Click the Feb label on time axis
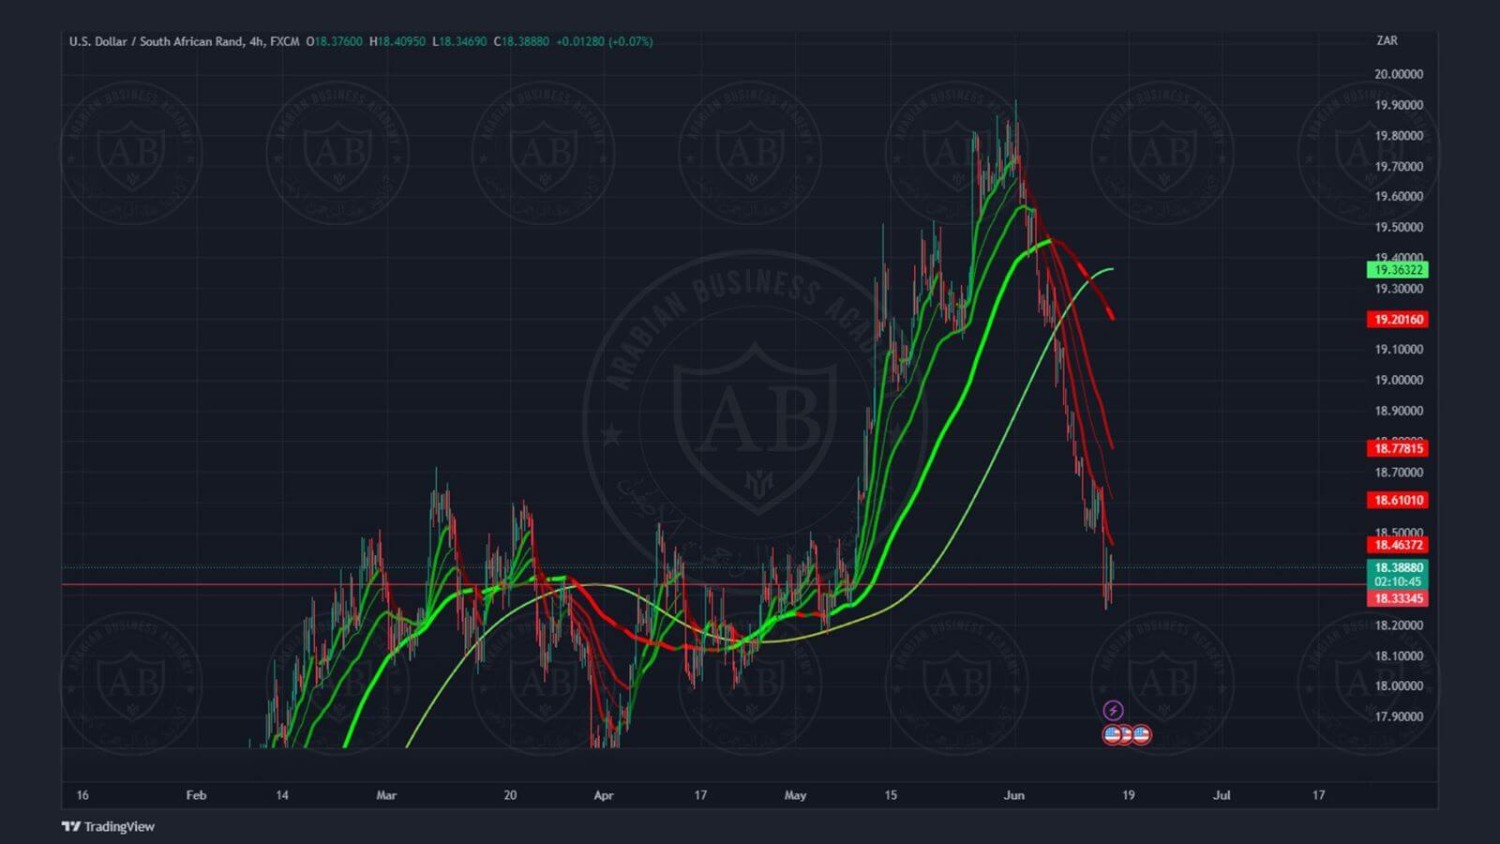The height and width of the screenshot is (844, 1500). (196, 796)
